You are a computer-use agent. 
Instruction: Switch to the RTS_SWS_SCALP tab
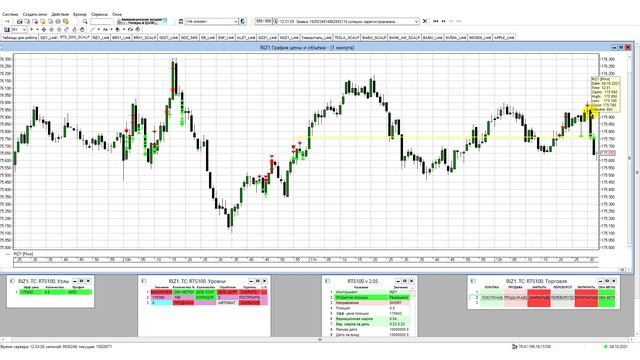tap(75, 37)
